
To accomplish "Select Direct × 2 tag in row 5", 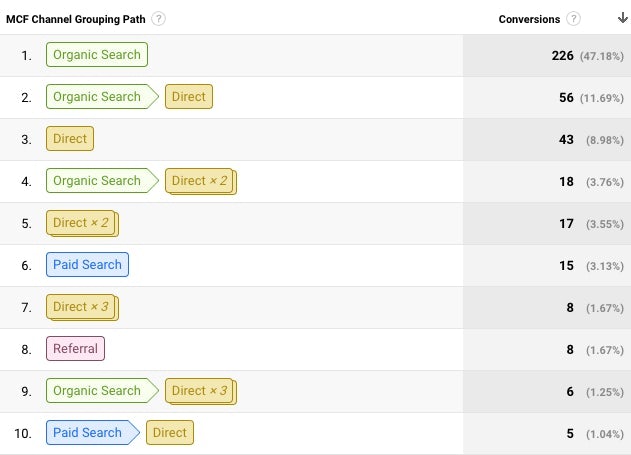I will point(80,223).
